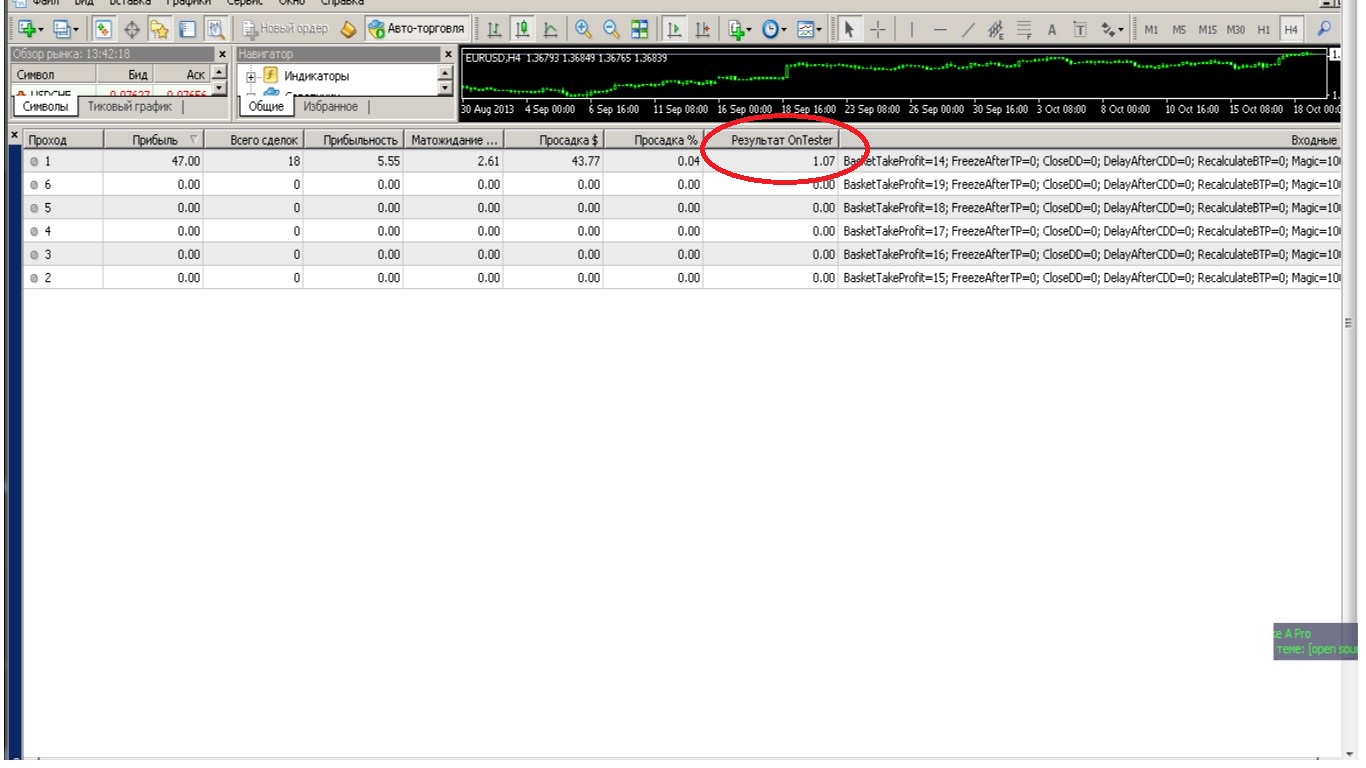Select the arrow cursor tool

click(849, 29)
